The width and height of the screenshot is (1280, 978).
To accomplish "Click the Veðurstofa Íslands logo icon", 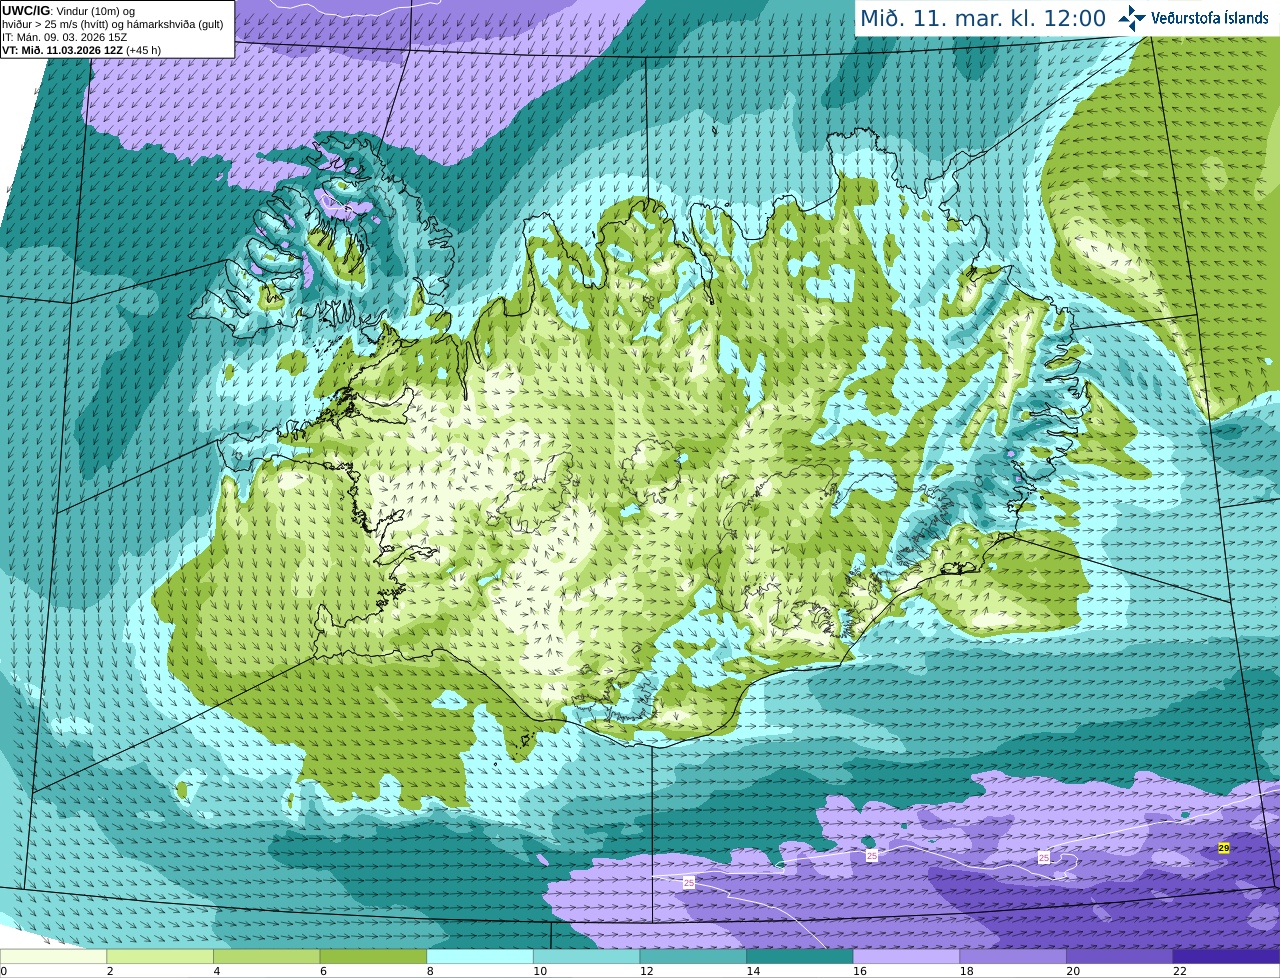I will [1132, 18].
